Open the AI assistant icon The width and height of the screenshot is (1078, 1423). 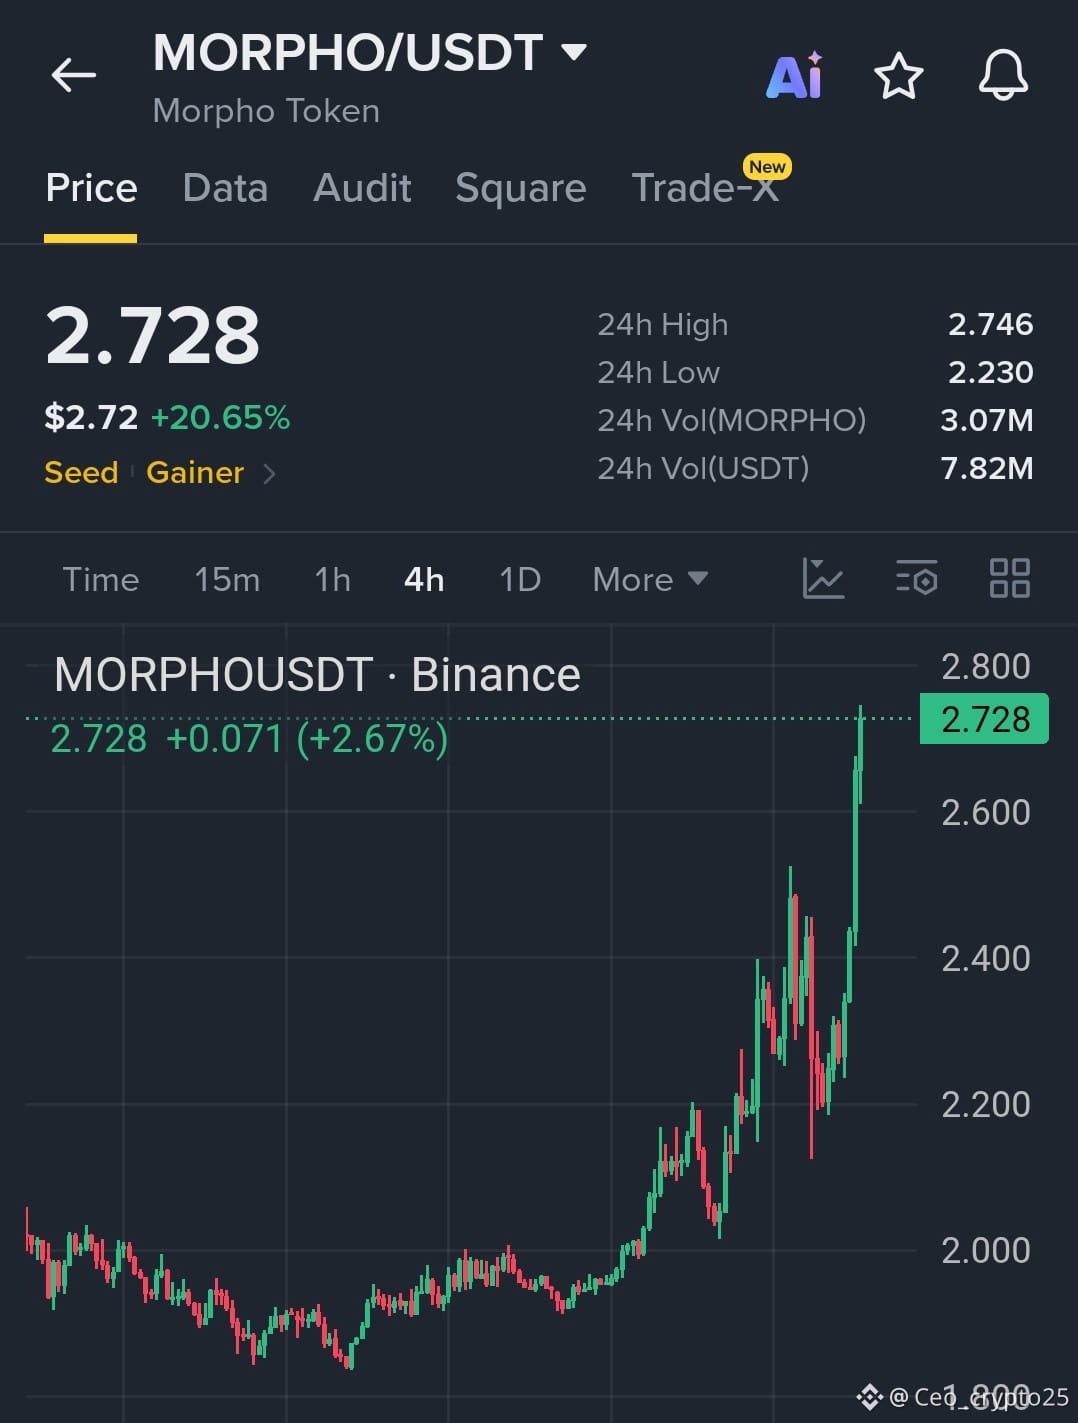[795, 75]
